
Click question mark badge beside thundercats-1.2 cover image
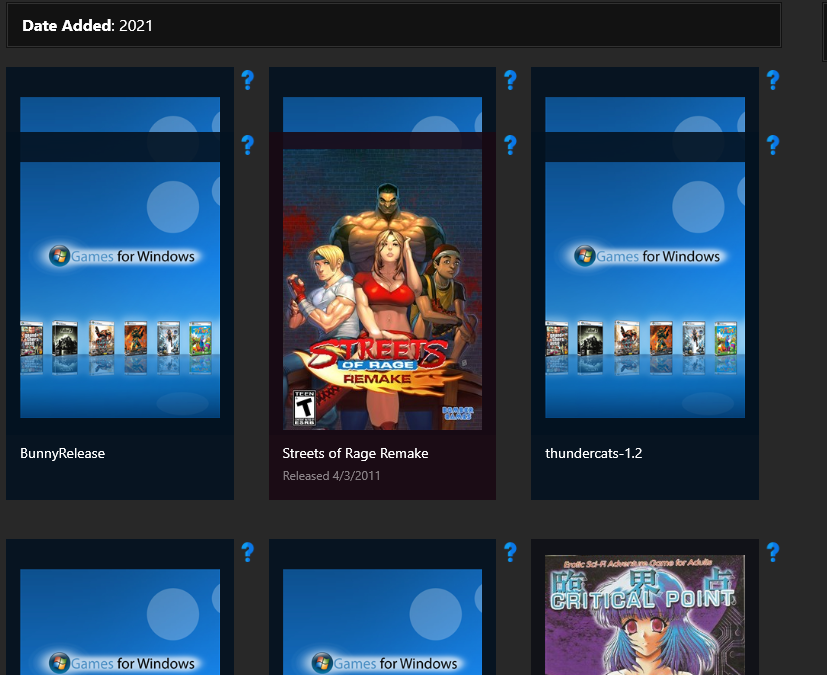tap(773, 144)
